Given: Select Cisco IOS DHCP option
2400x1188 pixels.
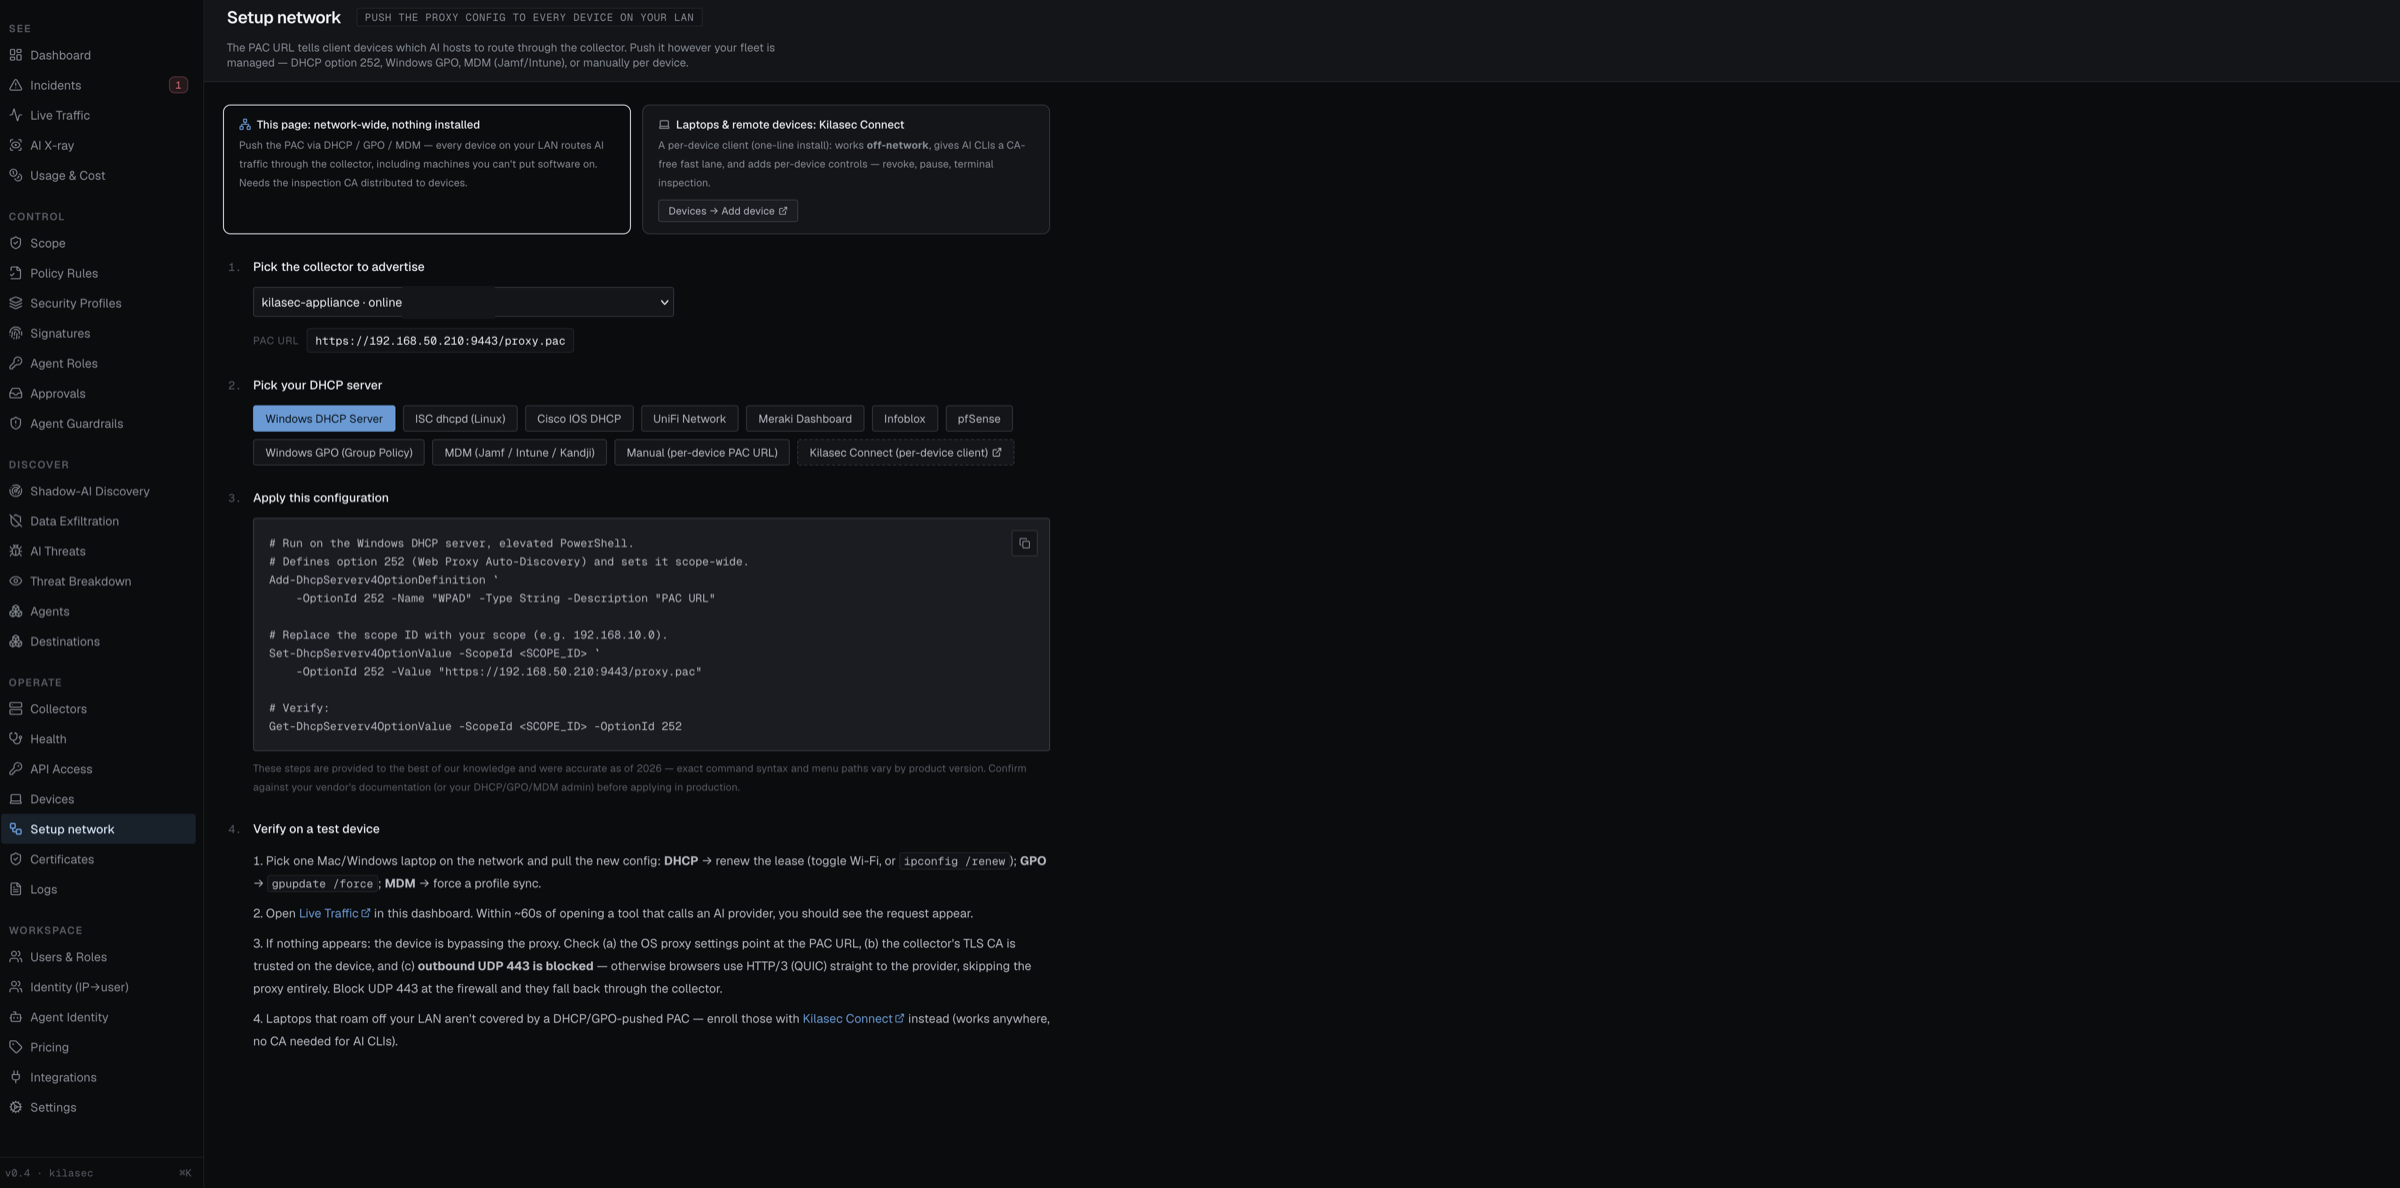Looking at the screenshot, I should (x=579, y=419).
